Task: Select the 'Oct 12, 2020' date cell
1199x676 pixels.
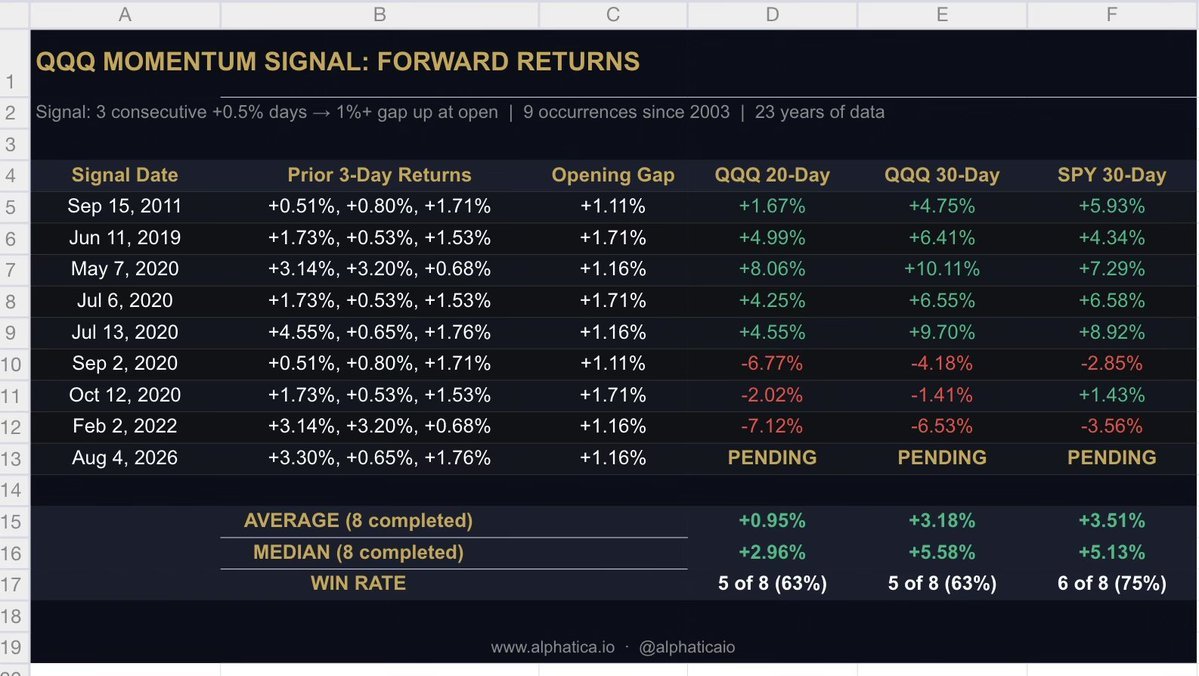Action: point(125,395)
